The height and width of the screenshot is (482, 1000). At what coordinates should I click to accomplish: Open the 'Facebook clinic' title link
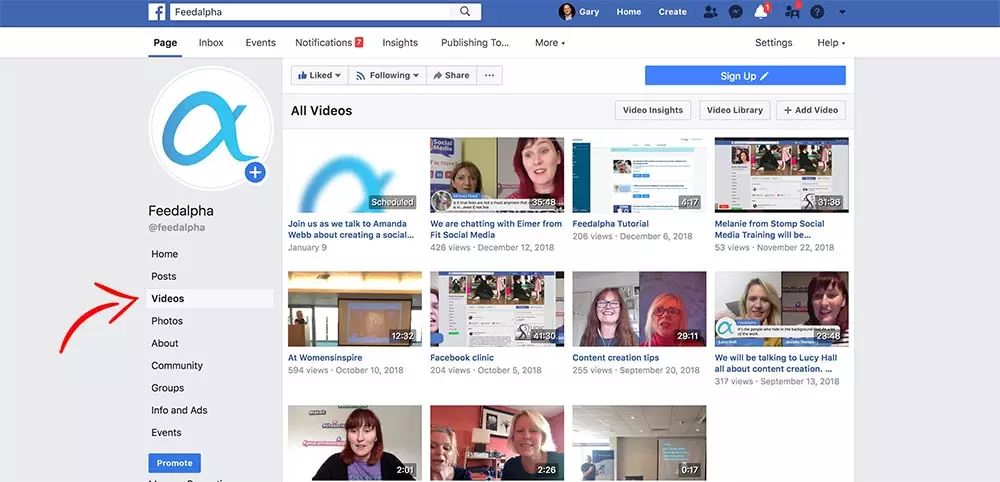(x=462, y=358)
